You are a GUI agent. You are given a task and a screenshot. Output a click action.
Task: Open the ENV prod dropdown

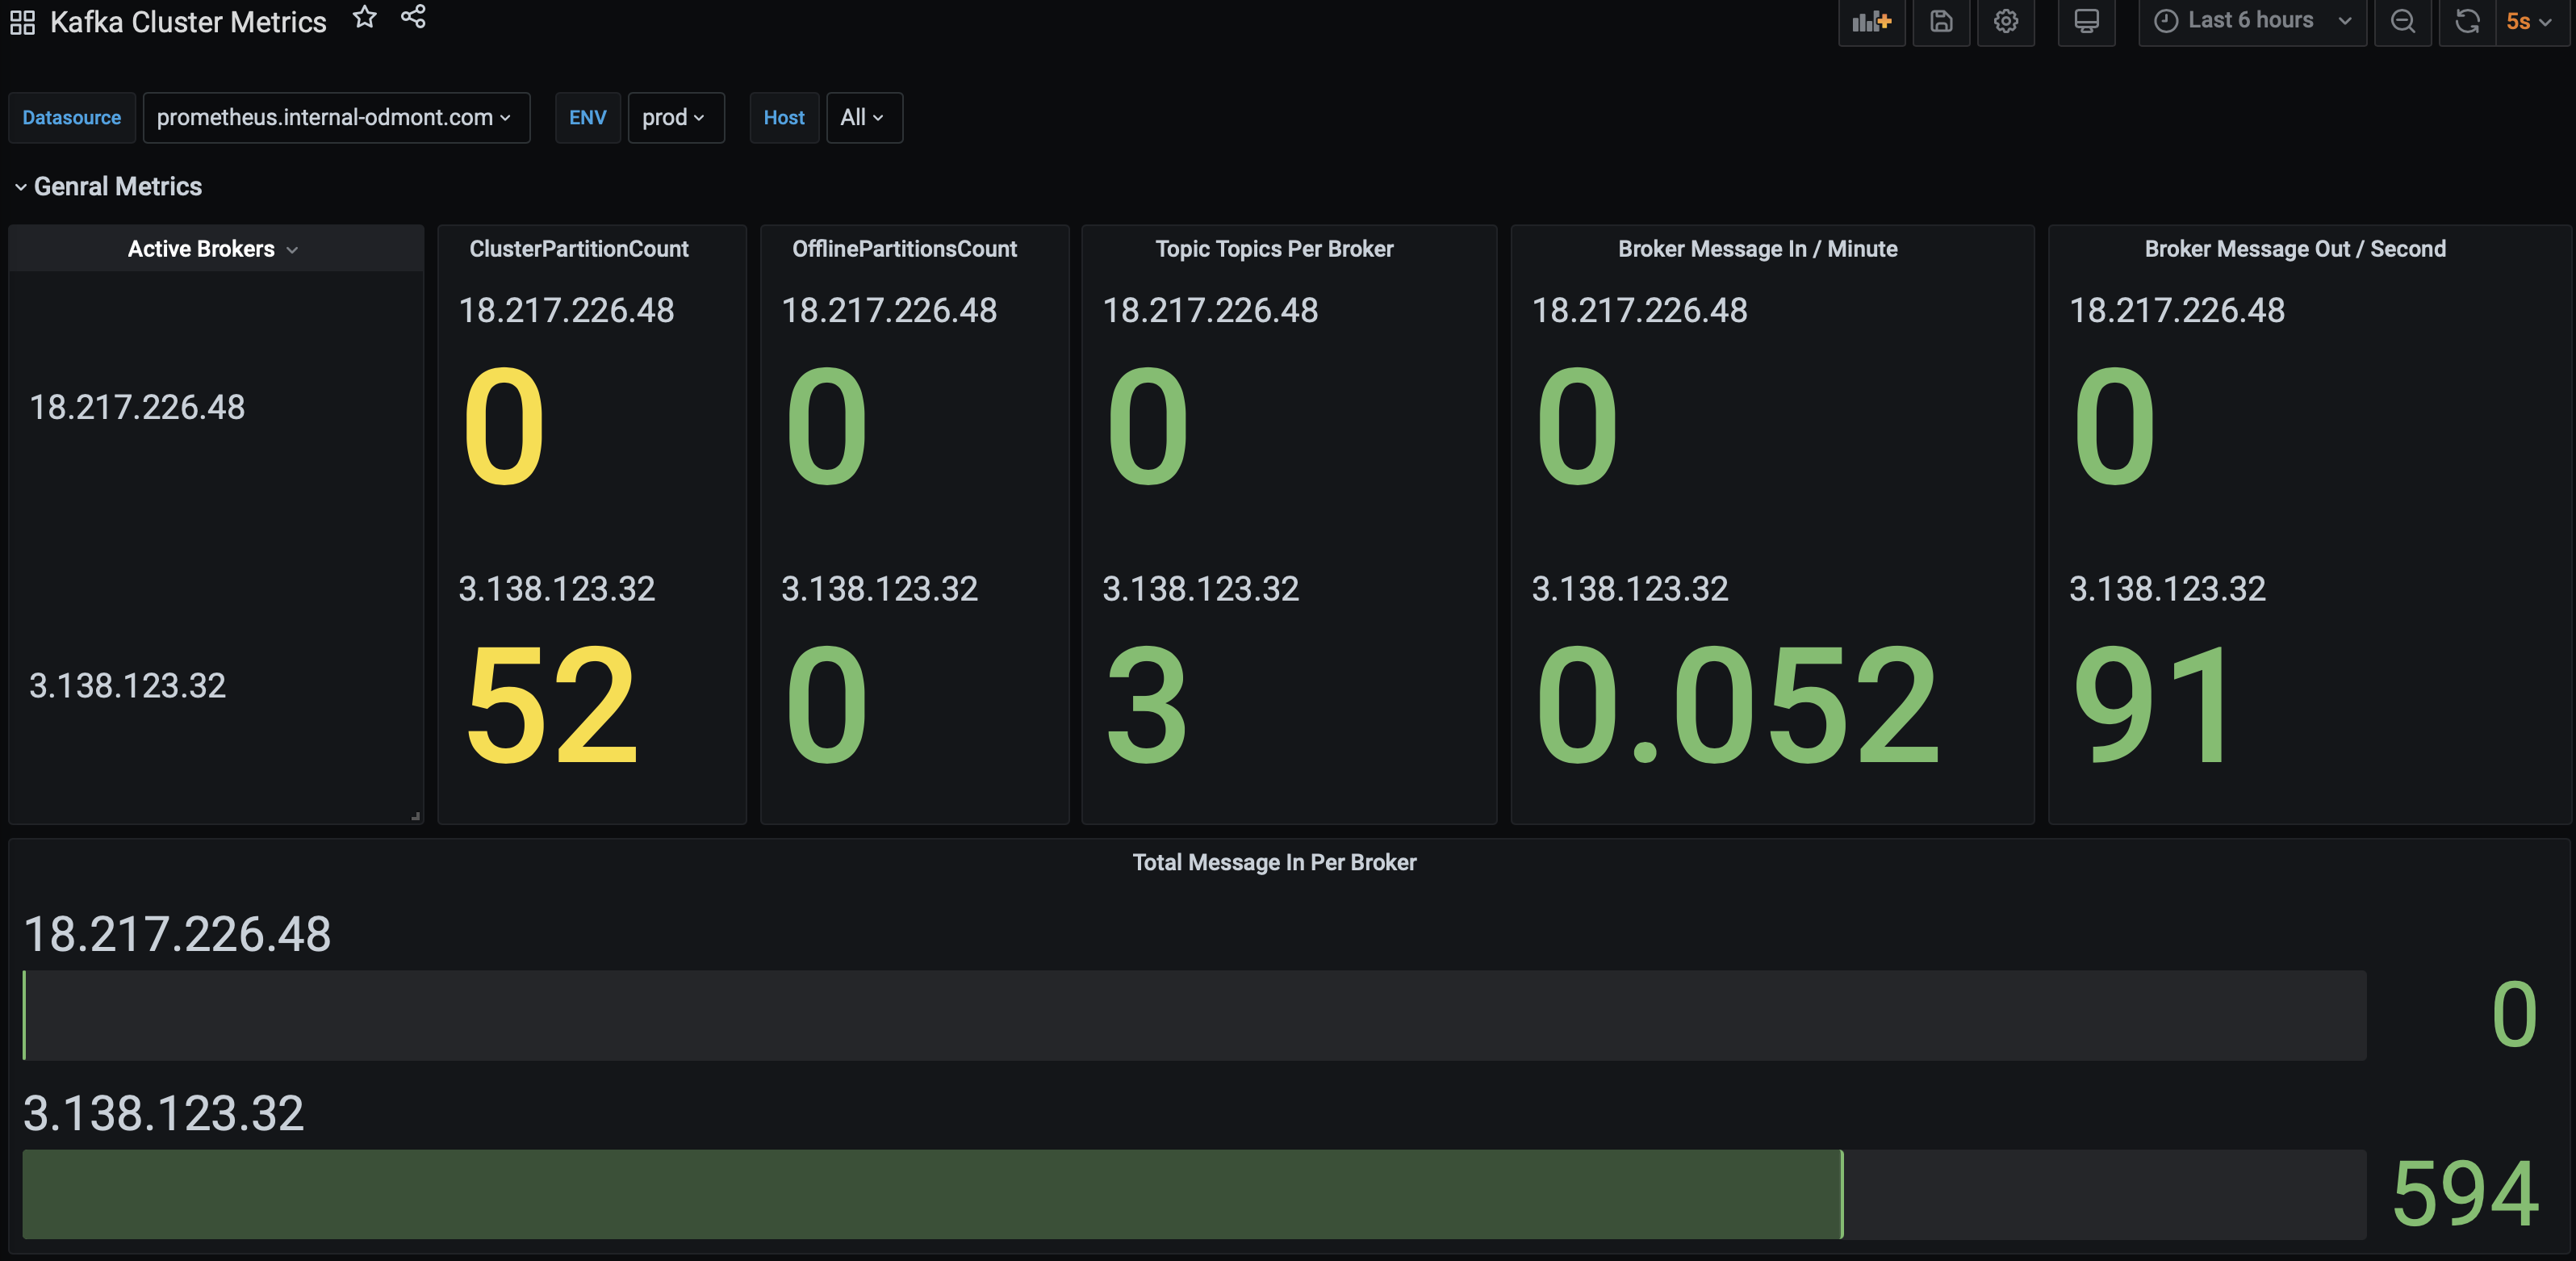pyautogui.click(x=675, y=118)
